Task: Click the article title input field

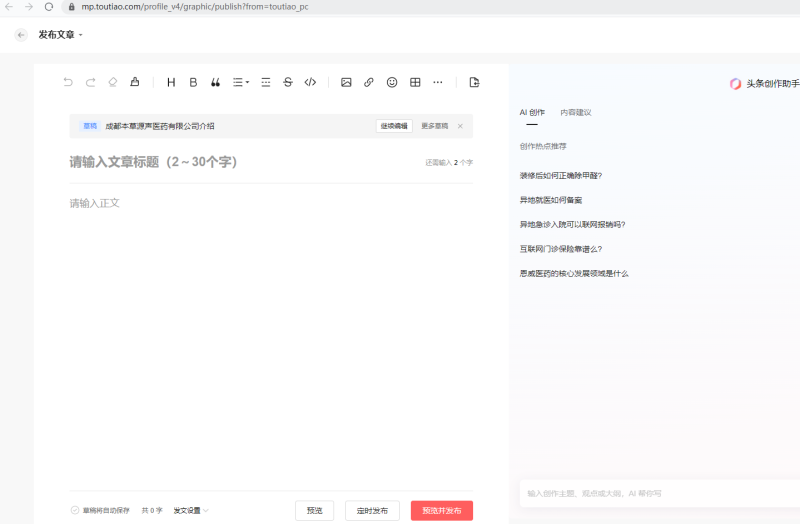Action: coord(245,162)
